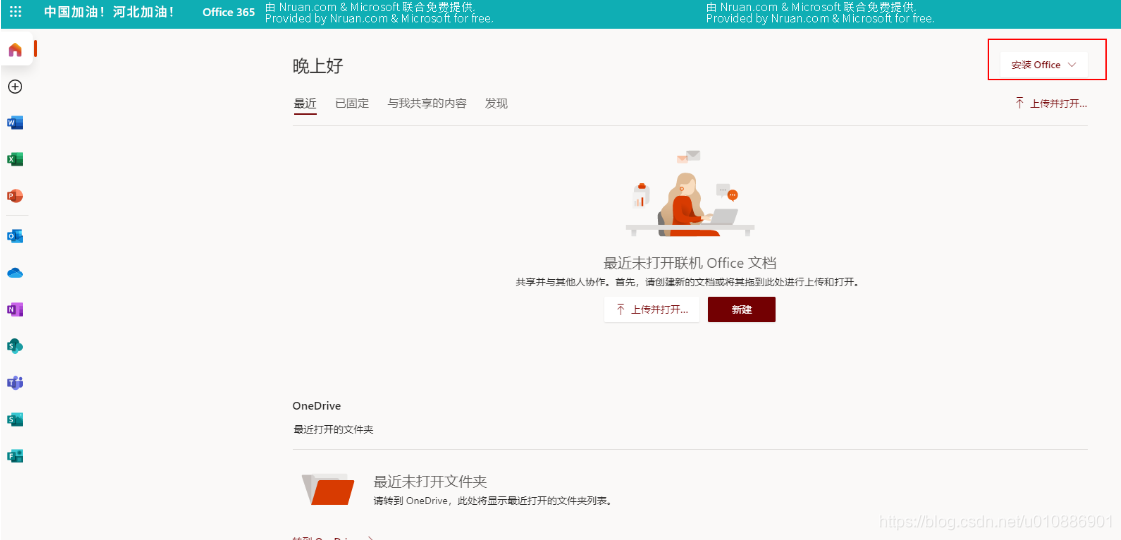This screenshot has width=1121, height=540.
Task: Open Forms from the sidebar
Action: [15, 456]
